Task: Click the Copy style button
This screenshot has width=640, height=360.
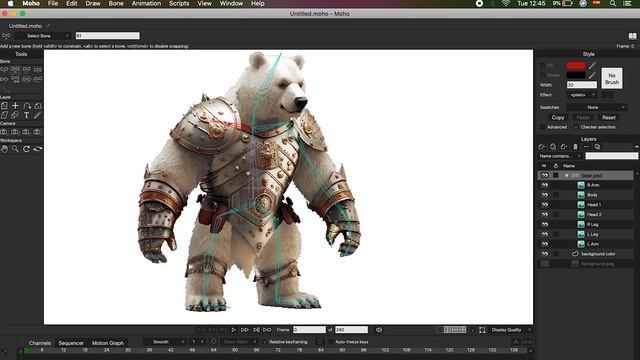Action: [x=558, y=118]
